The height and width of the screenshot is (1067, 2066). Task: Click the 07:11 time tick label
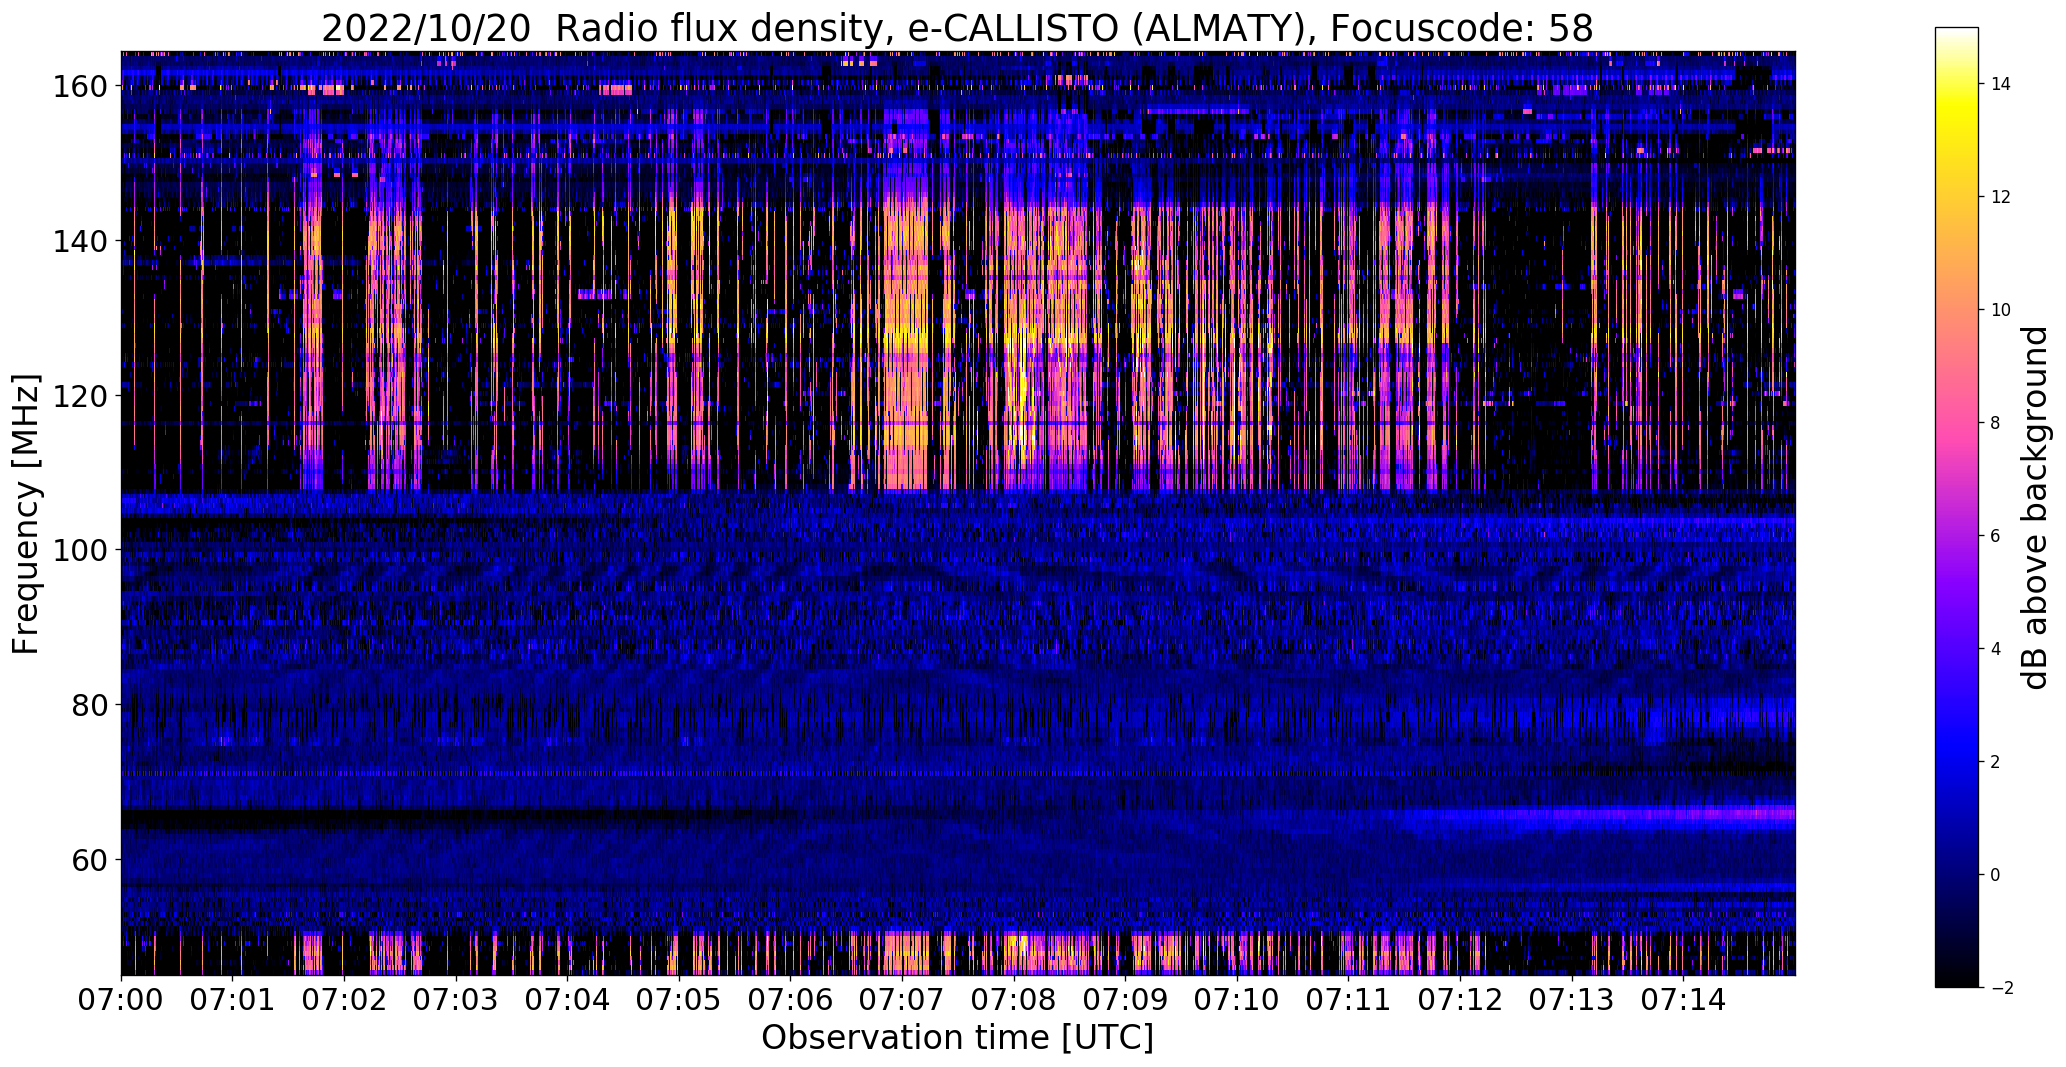click(x=1349, y=1000)
